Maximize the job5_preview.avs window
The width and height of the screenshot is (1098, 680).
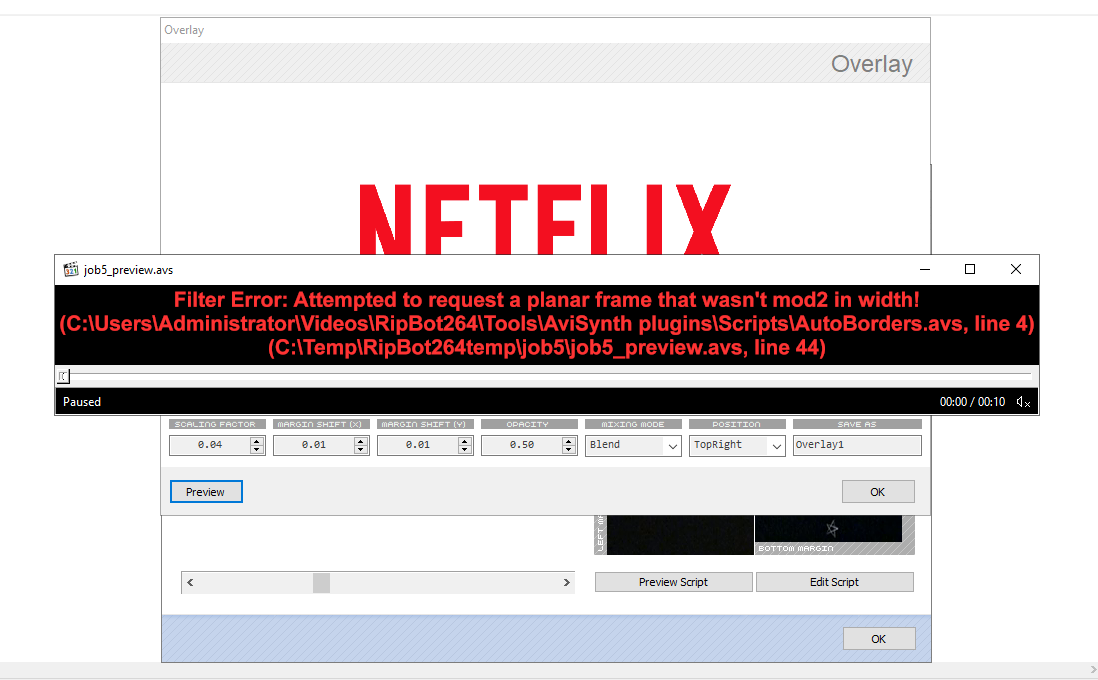click(970, 270)
